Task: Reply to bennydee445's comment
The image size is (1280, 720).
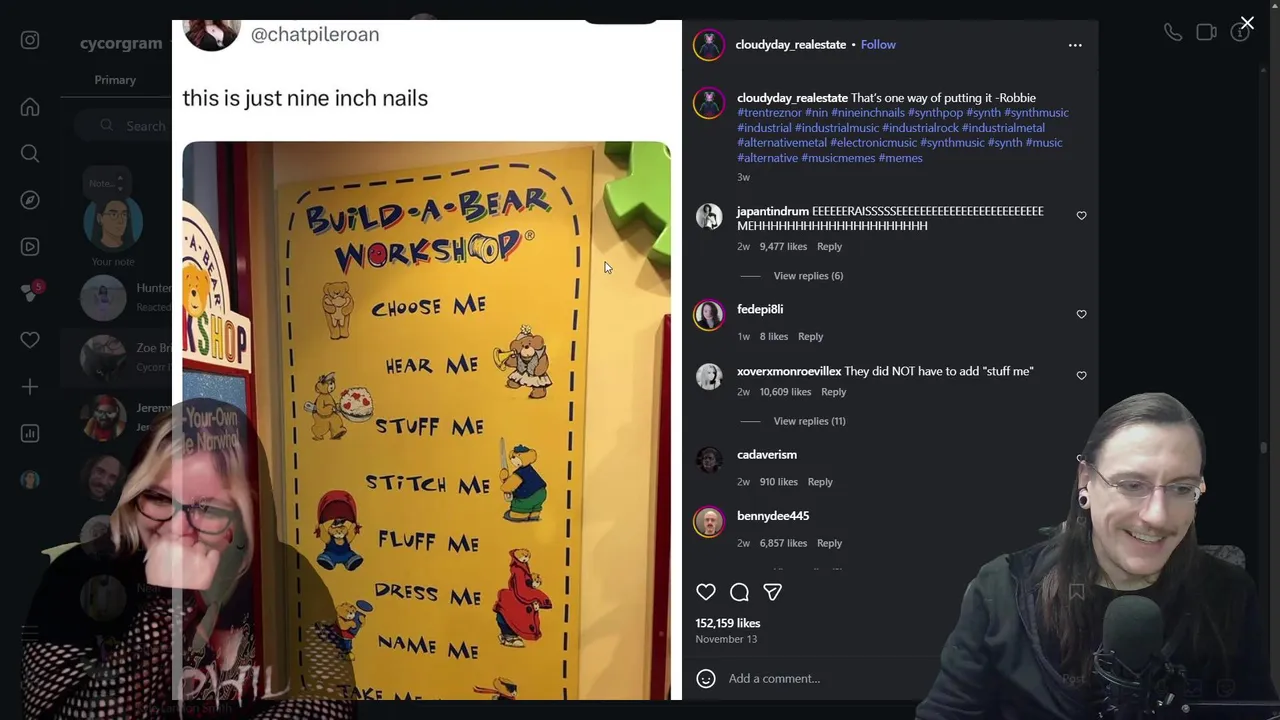Action: pos(829,543)
